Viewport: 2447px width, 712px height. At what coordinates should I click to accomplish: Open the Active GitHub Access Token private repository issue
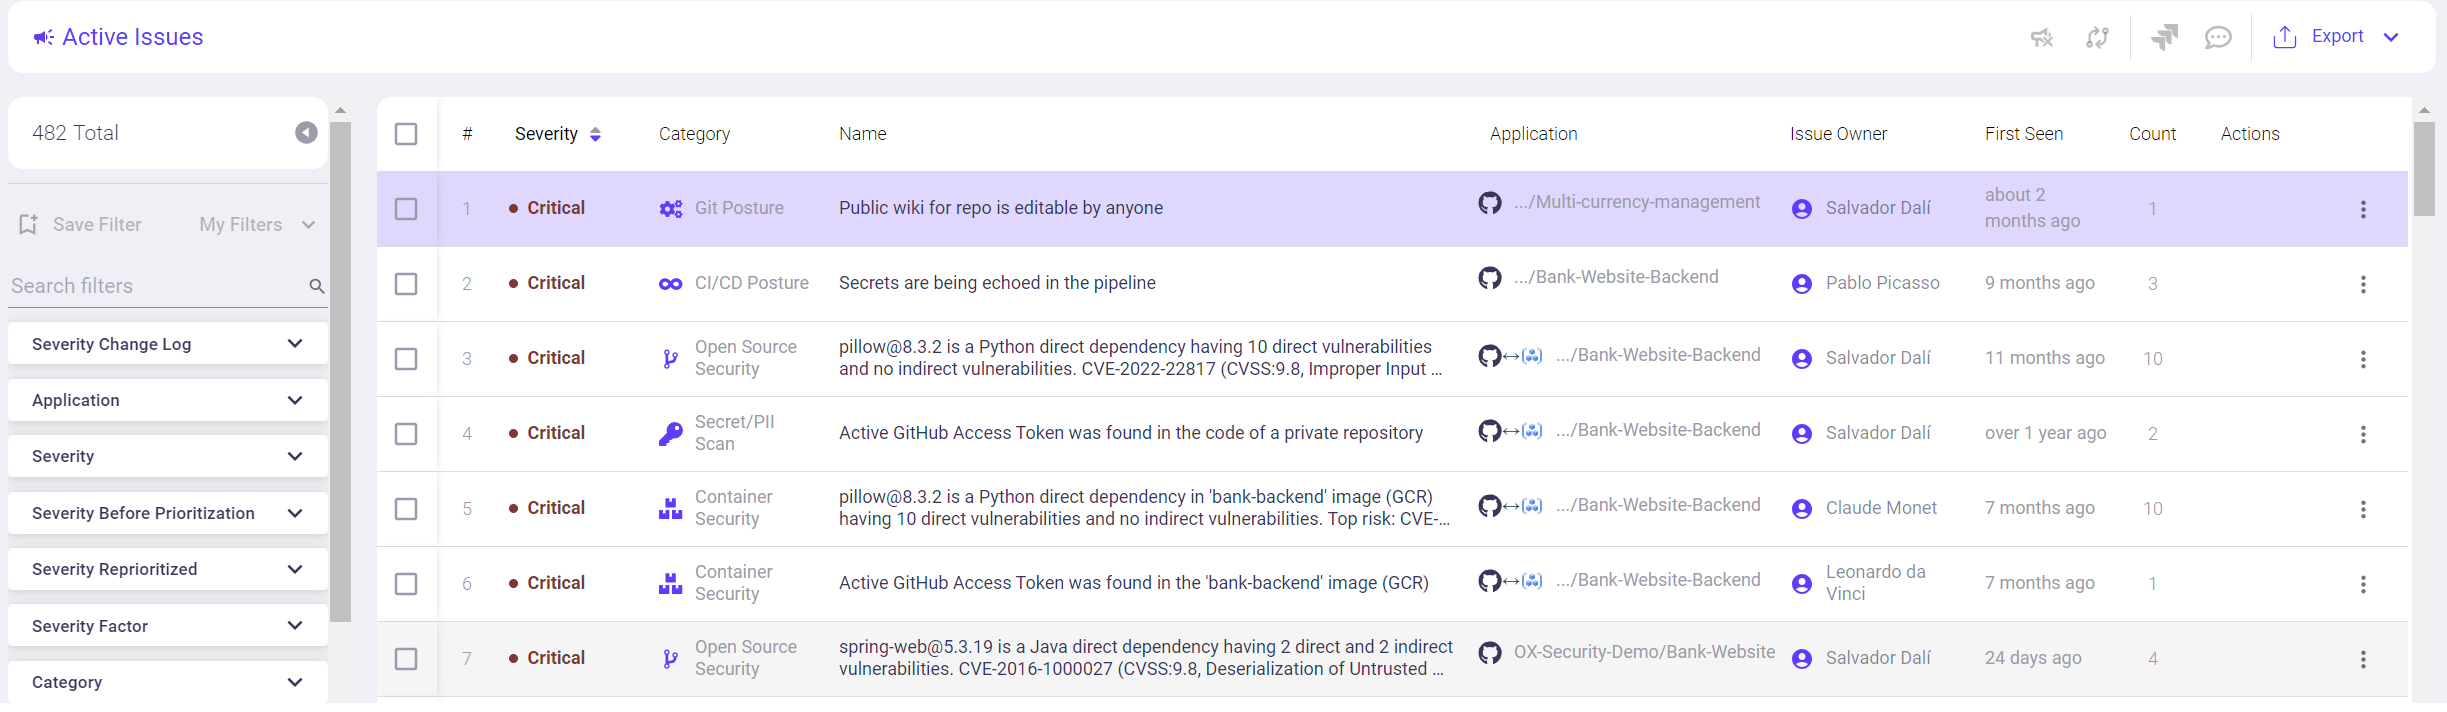click(1130, 433)
